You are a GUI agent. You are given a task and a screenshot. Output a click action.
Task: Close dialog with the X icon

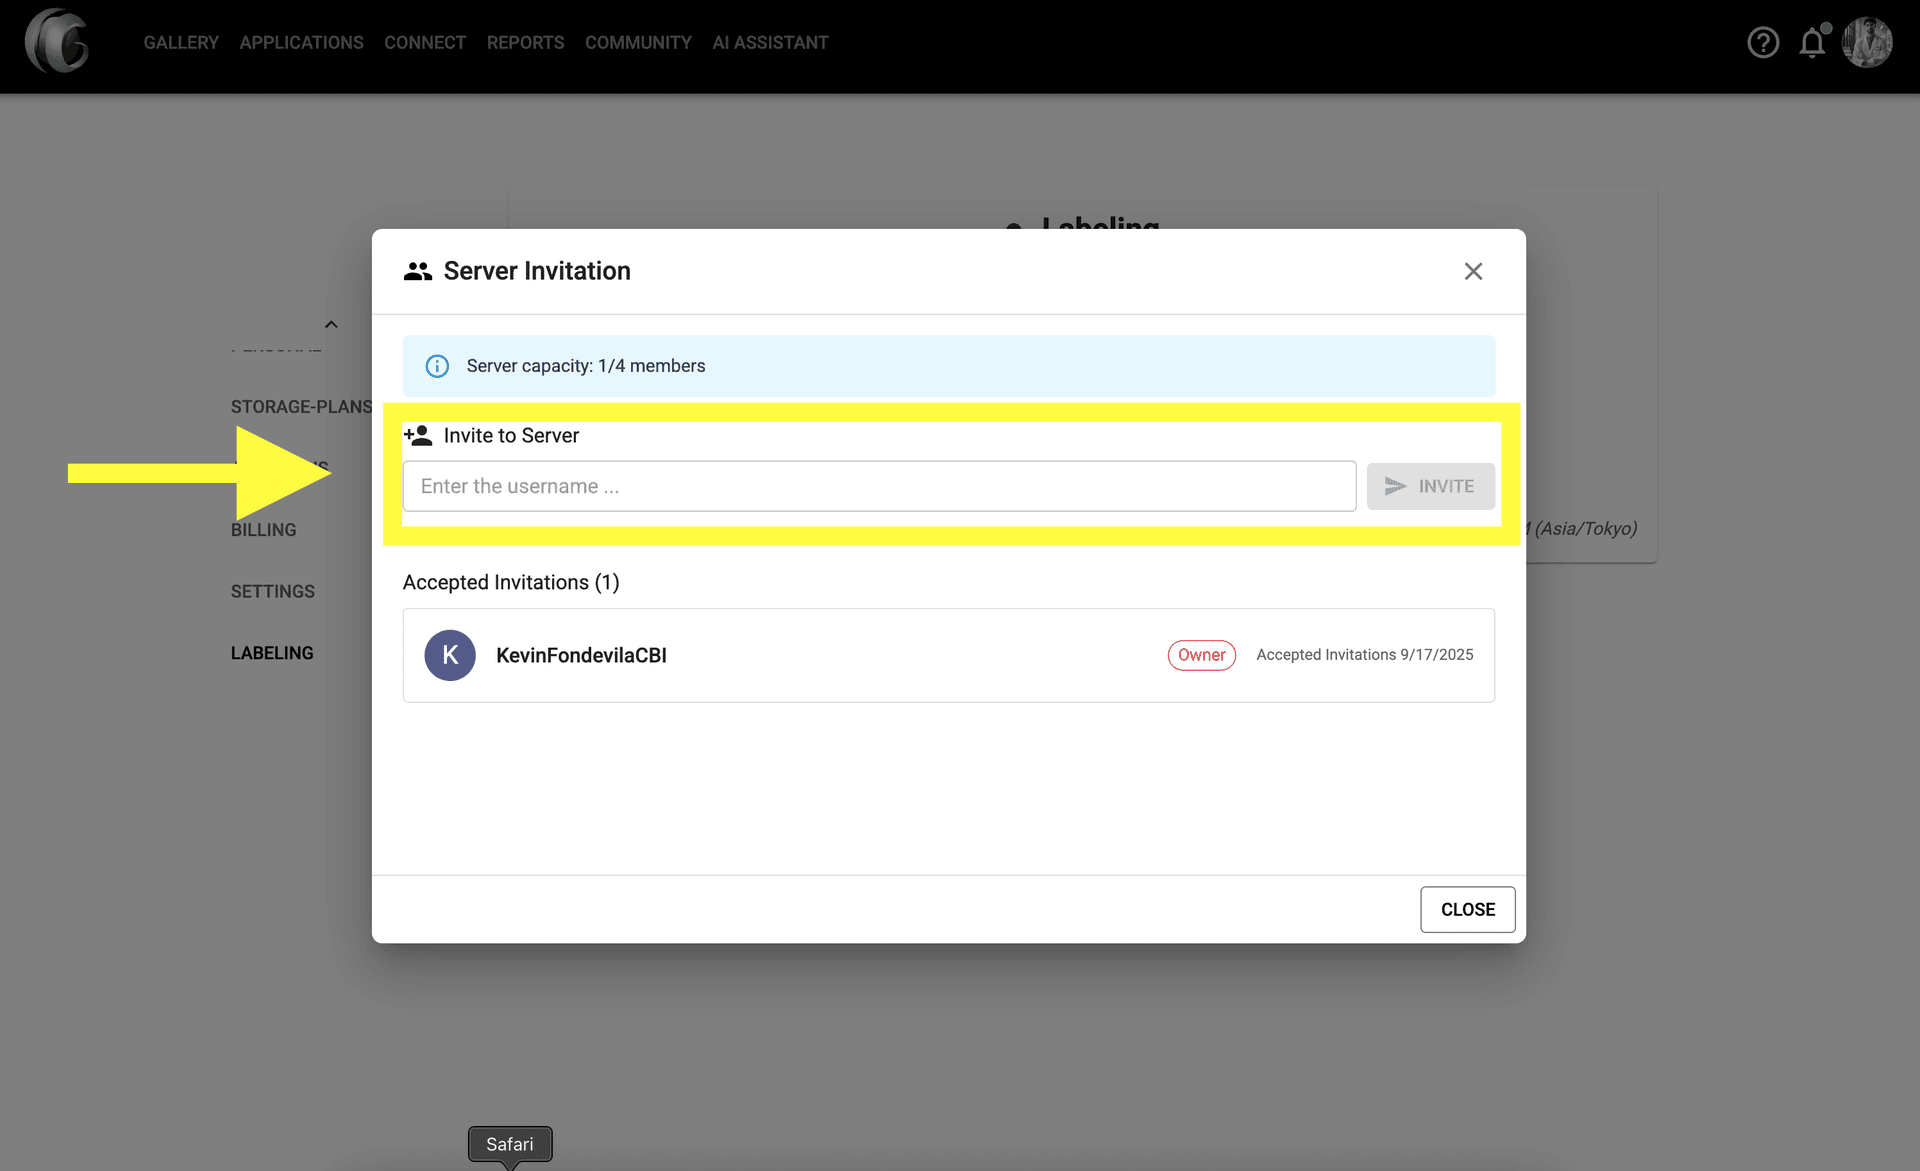(1473, 271)
